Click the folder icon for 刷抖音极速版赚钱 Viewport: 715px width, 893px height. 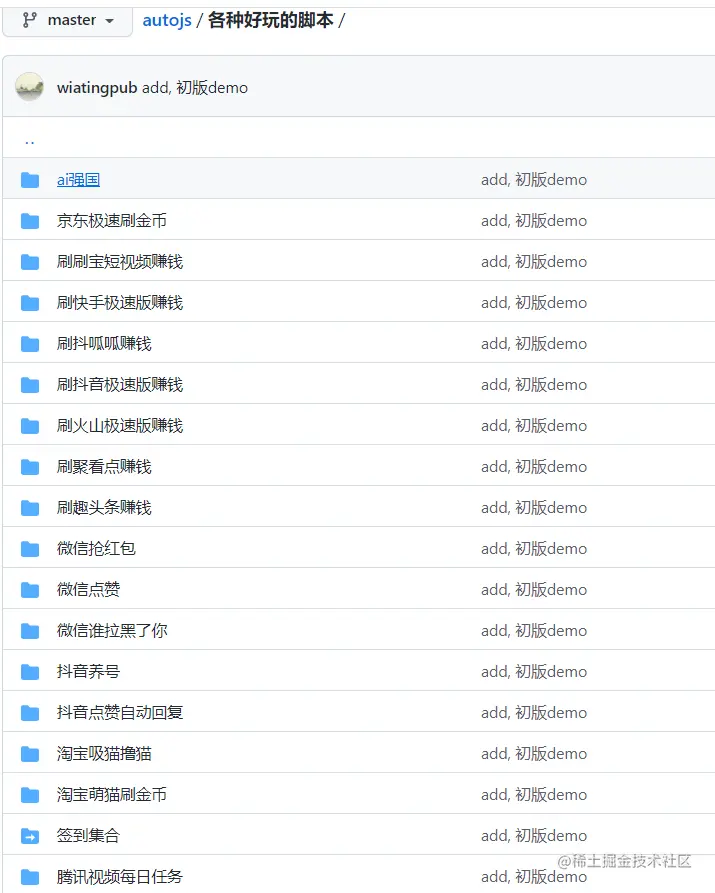click(30, 385)
